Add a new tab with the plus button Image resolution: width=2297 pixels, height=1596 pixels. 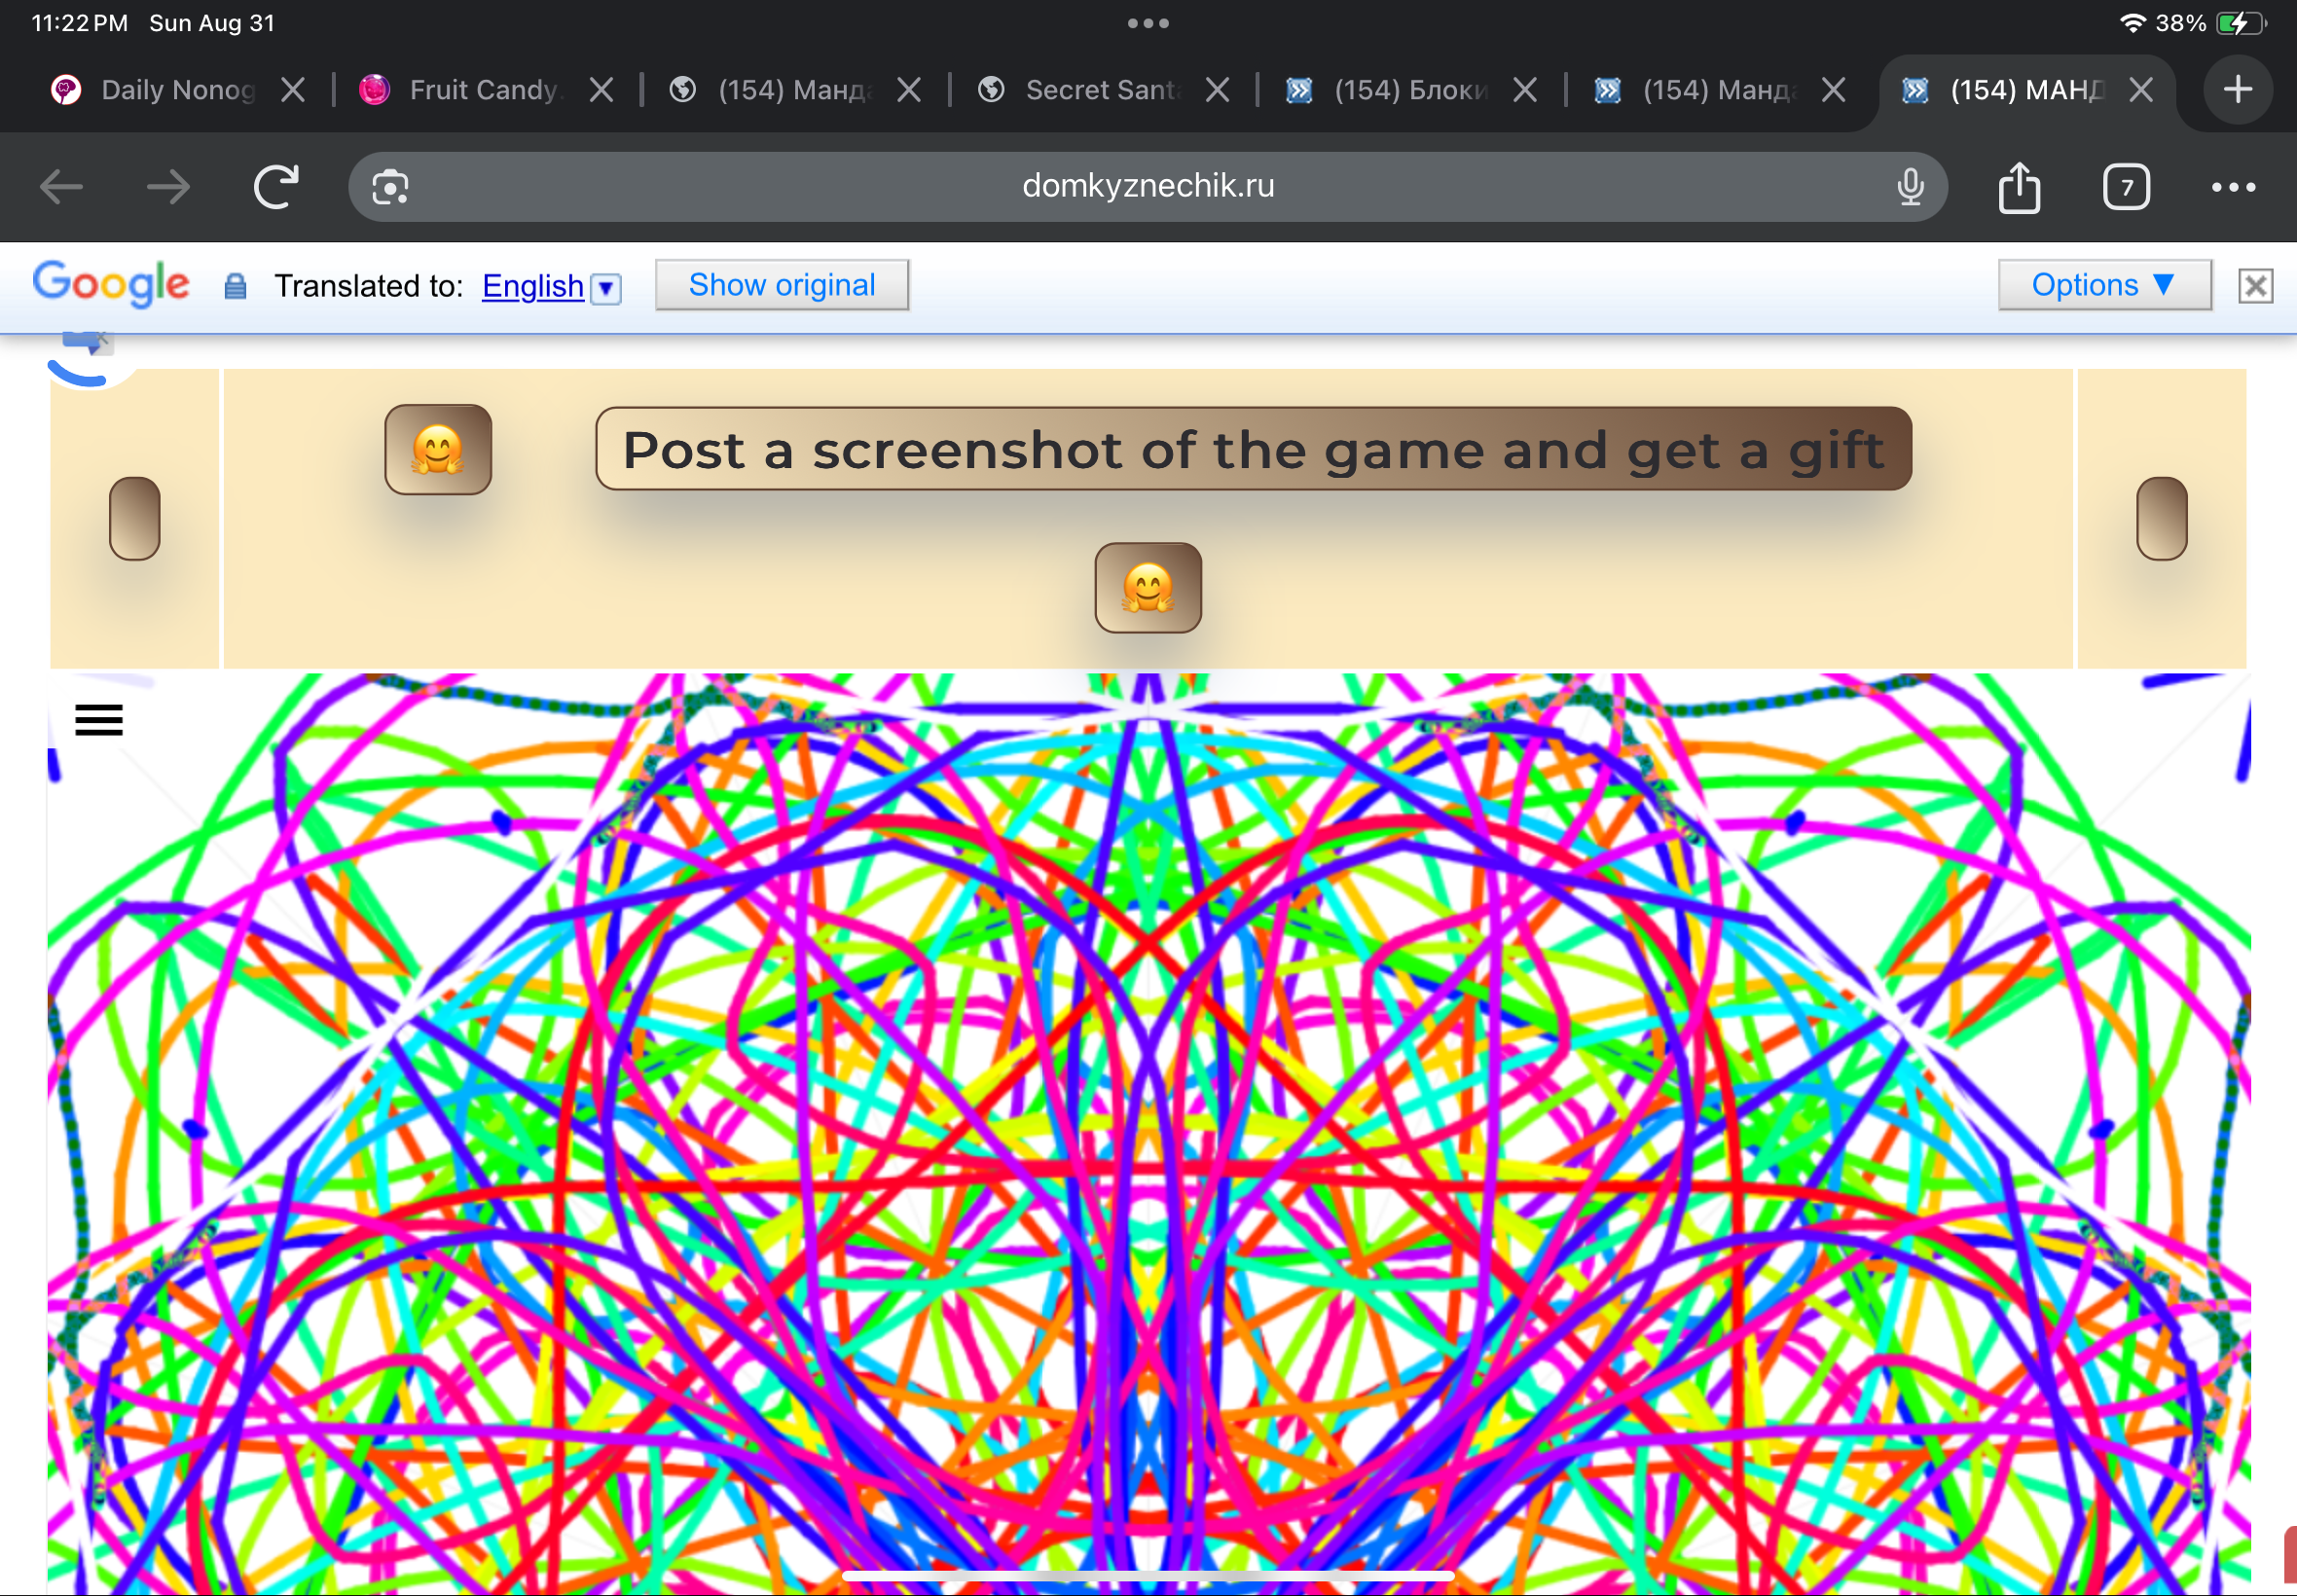click(2238, 90)
